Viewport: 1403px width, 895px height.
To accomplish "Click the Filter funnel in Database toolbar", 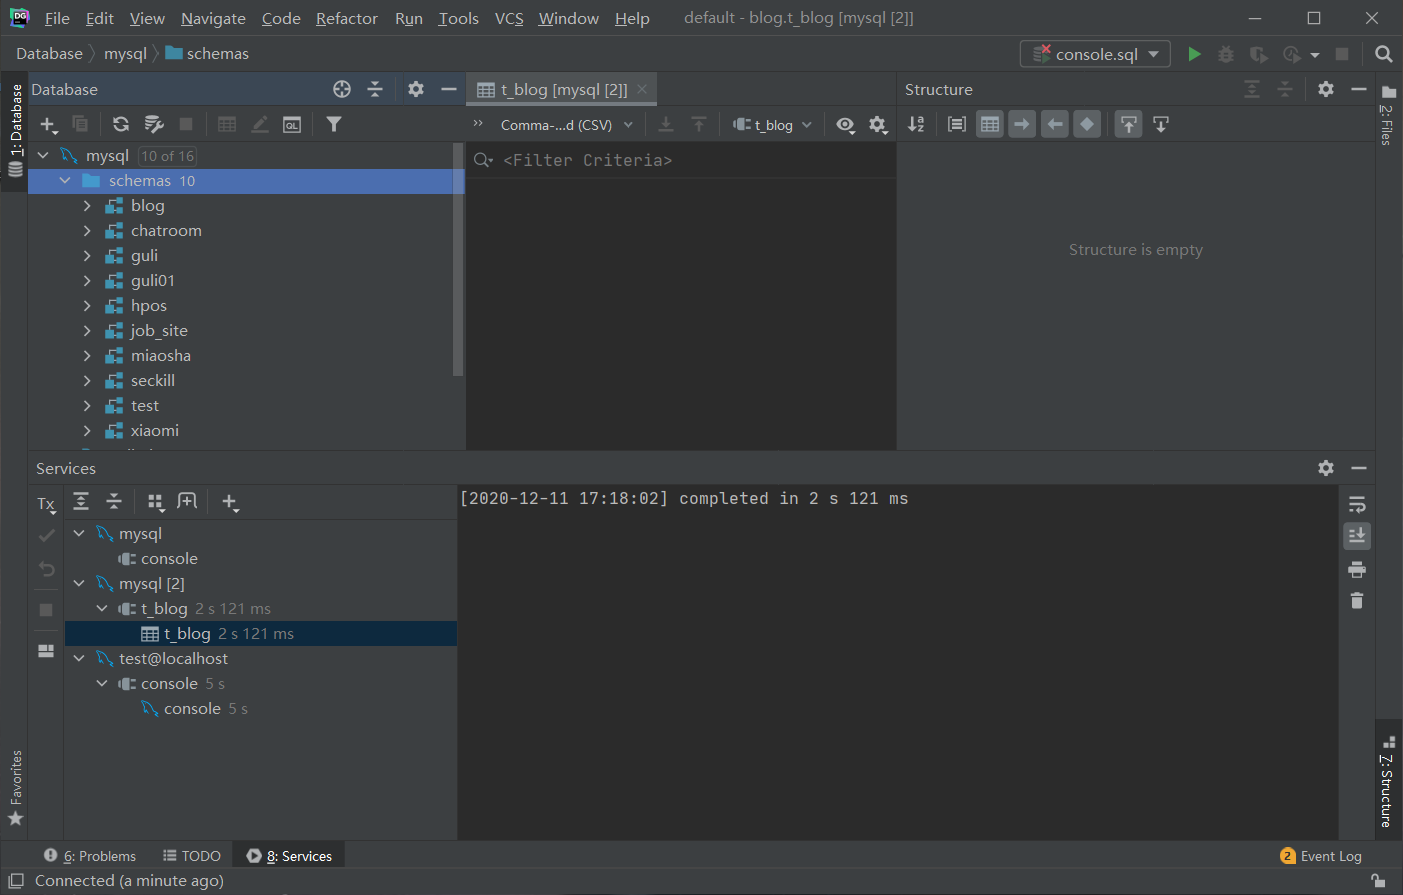I will pyautogui.click(x=334, y=124).
